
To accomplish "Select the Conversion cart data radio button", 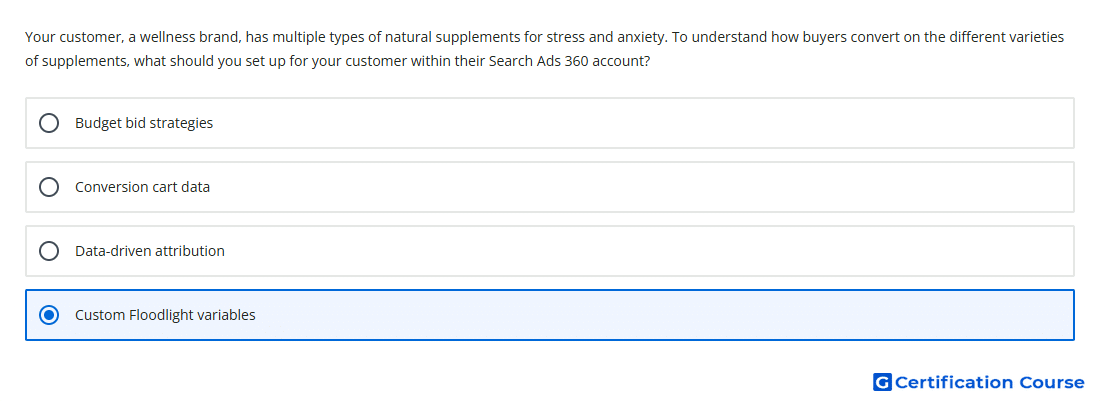I will coord(48,187).
